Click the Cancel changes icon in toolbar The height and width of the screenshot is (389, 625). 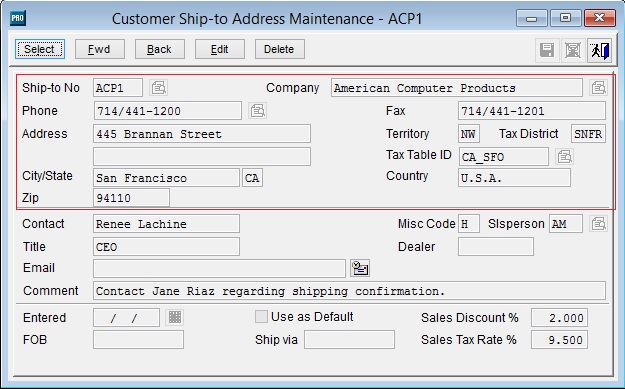coord(573,50)
